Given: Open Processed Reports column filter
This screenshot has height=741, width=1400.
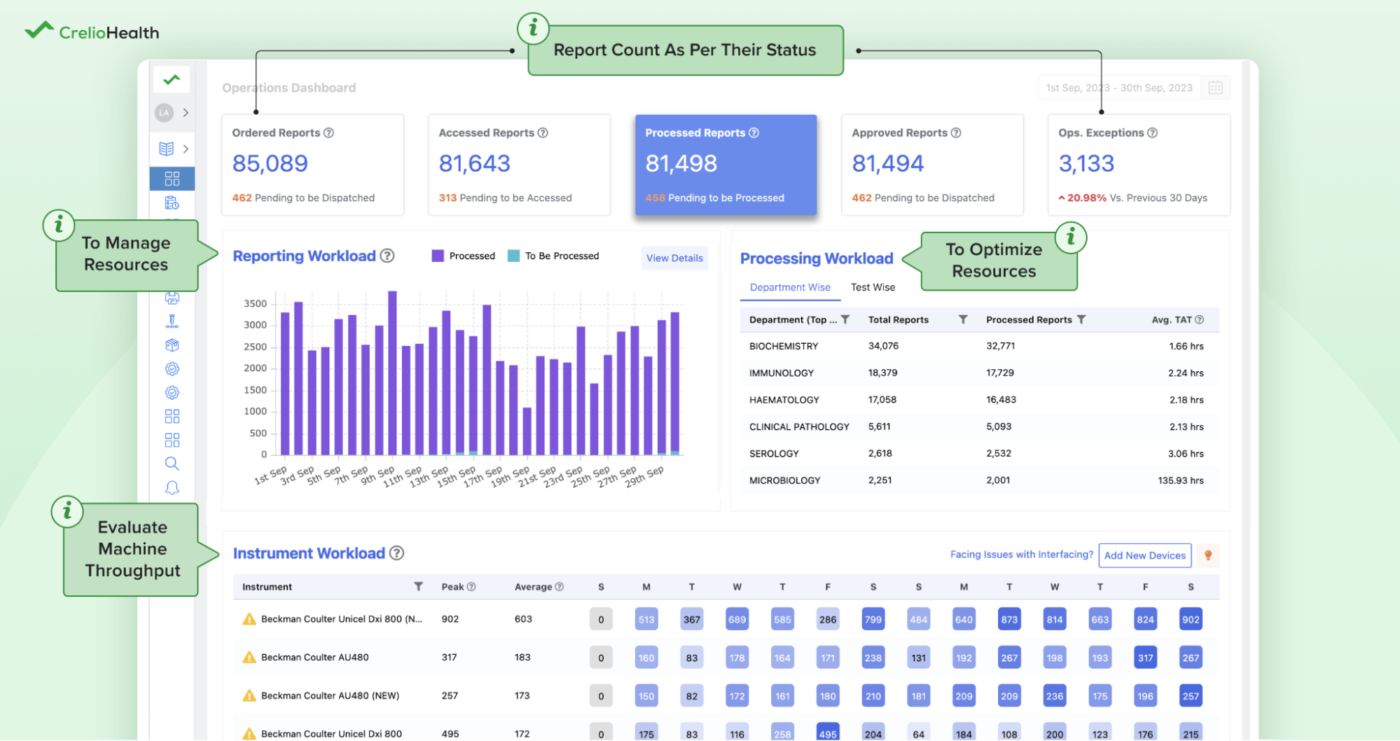Looking at the screenshot, I should [1082, 320].
